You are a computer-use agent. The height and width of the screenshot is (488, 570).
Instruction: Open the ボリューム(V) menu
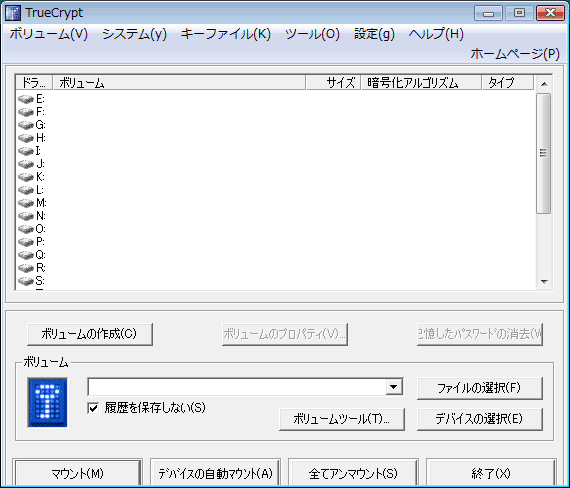click(x=49, y=34)
